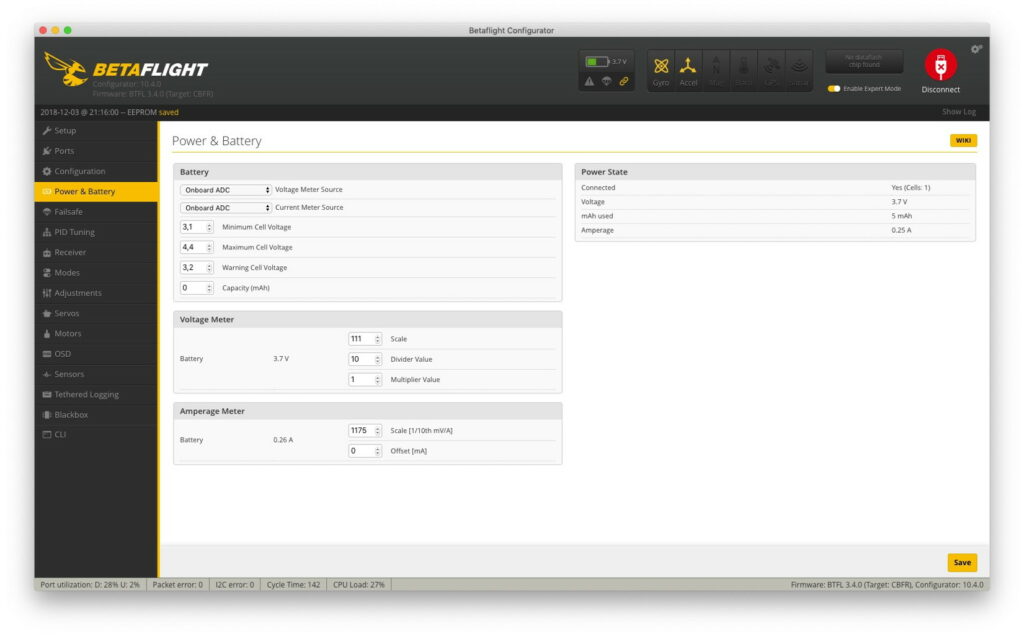This screenshot has height=636, width=1024.
Task: Toggle Enable Expert Mode switch
Action: 834,89
